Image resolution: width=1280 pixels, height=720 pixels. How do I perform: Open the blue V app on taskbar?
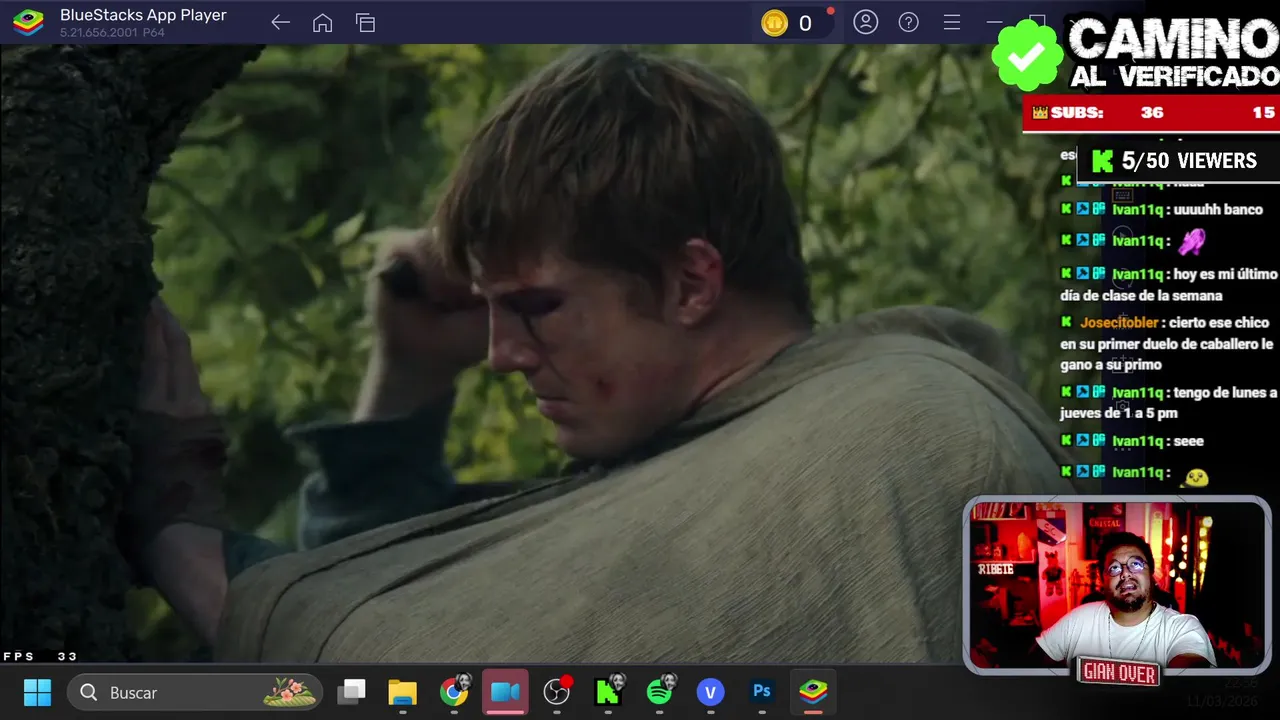[711, 692]
